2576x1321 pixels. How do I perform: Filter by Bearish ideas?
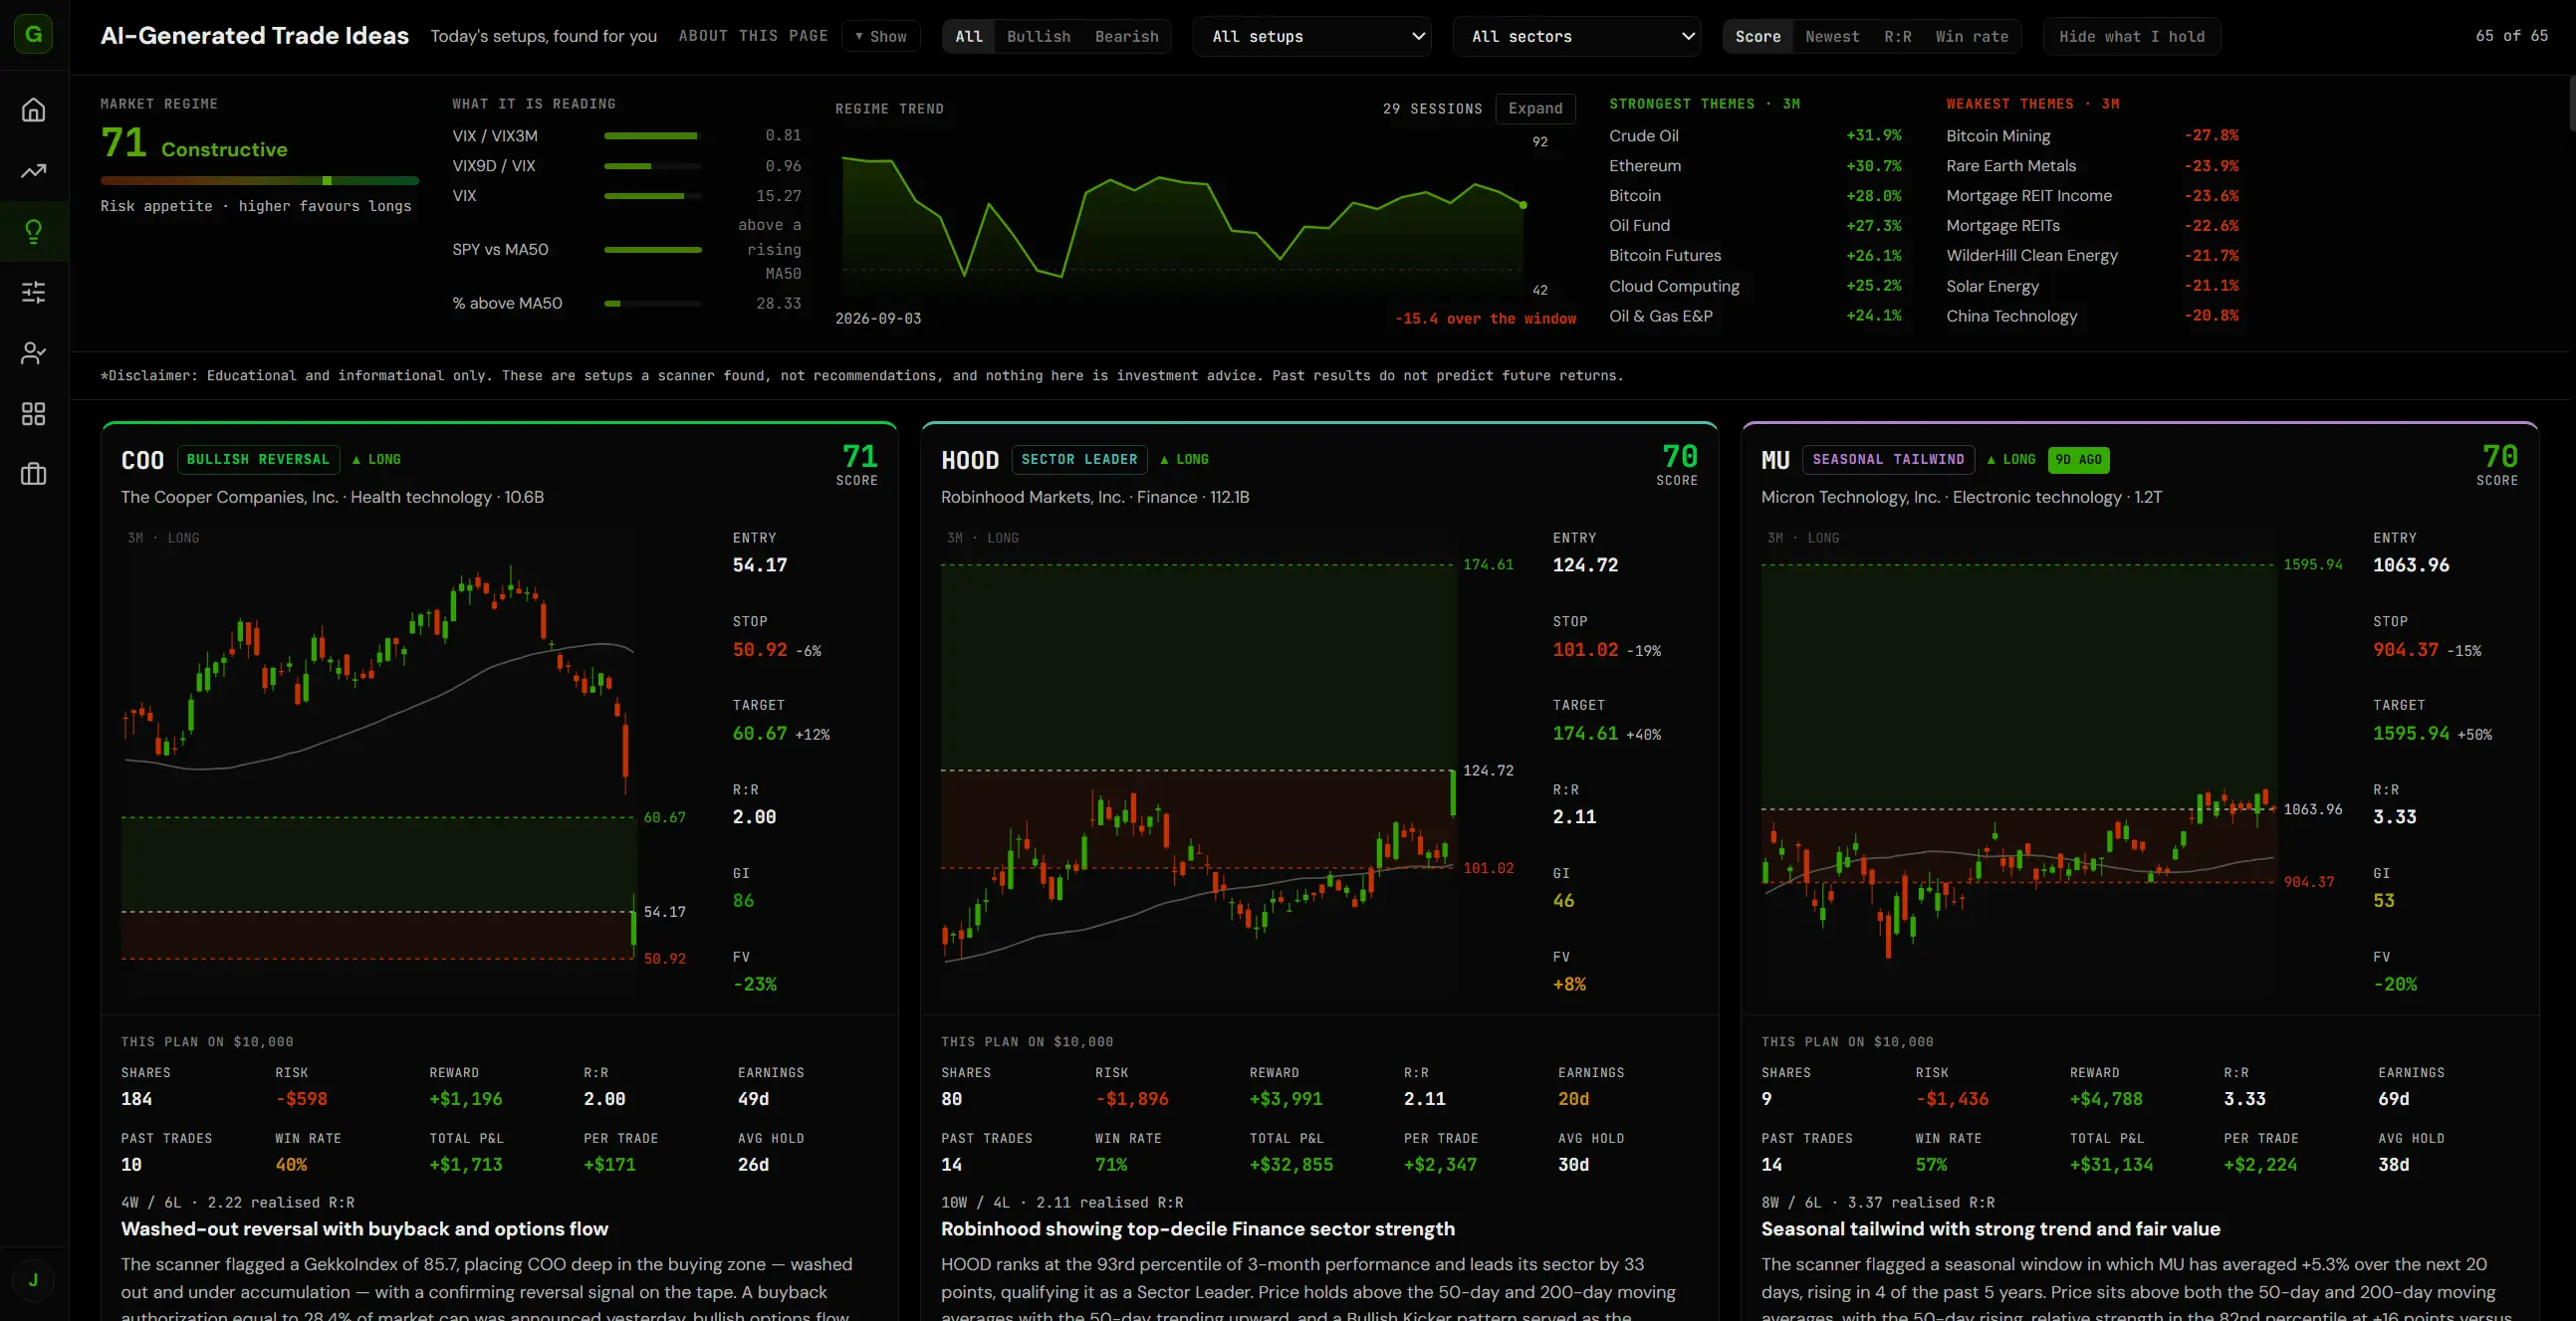(1126, 36)
